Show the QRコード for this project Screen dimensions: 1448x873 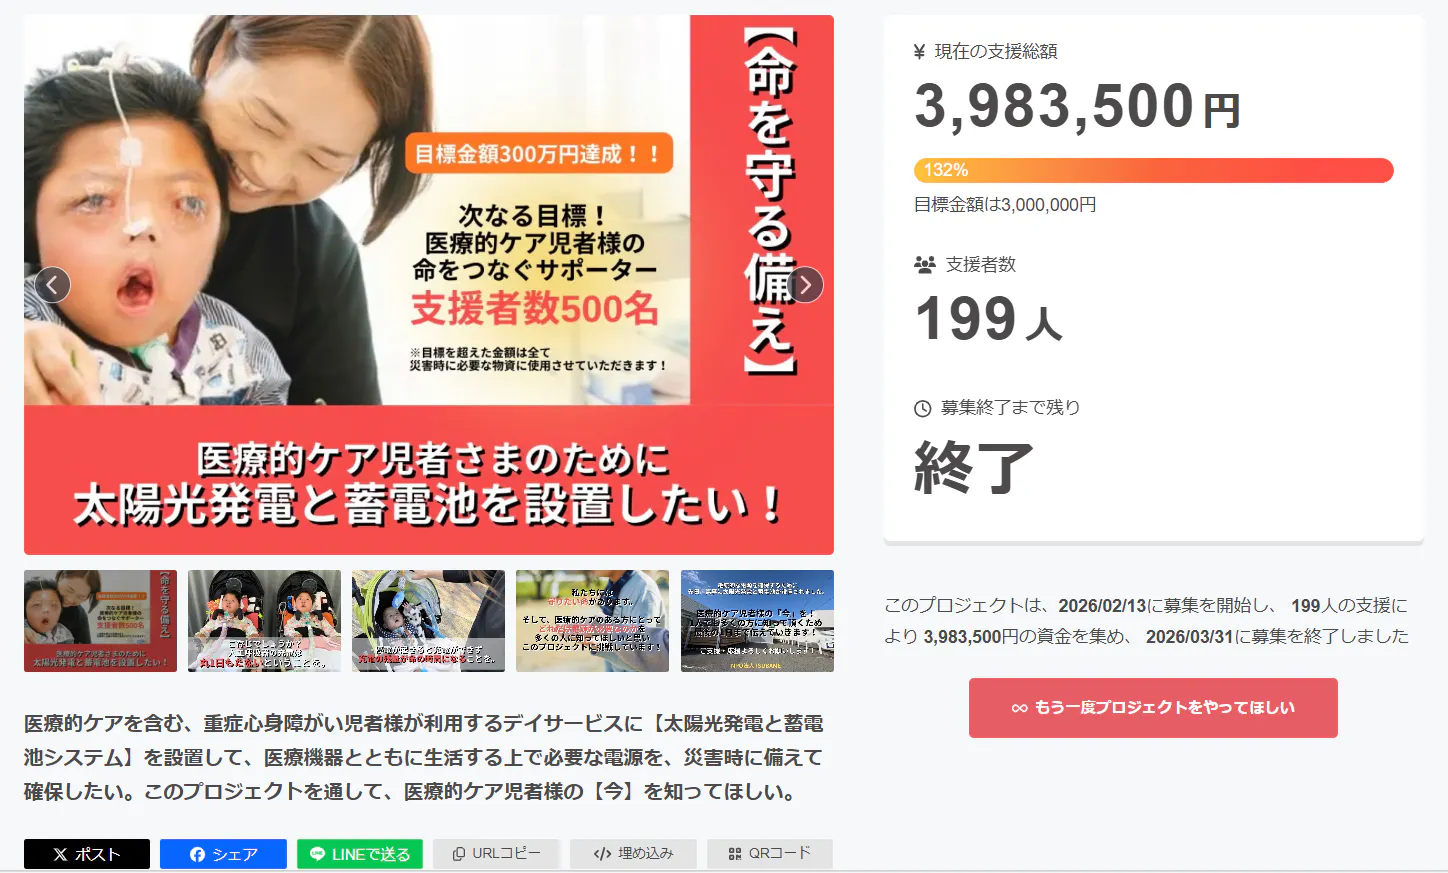770,854
